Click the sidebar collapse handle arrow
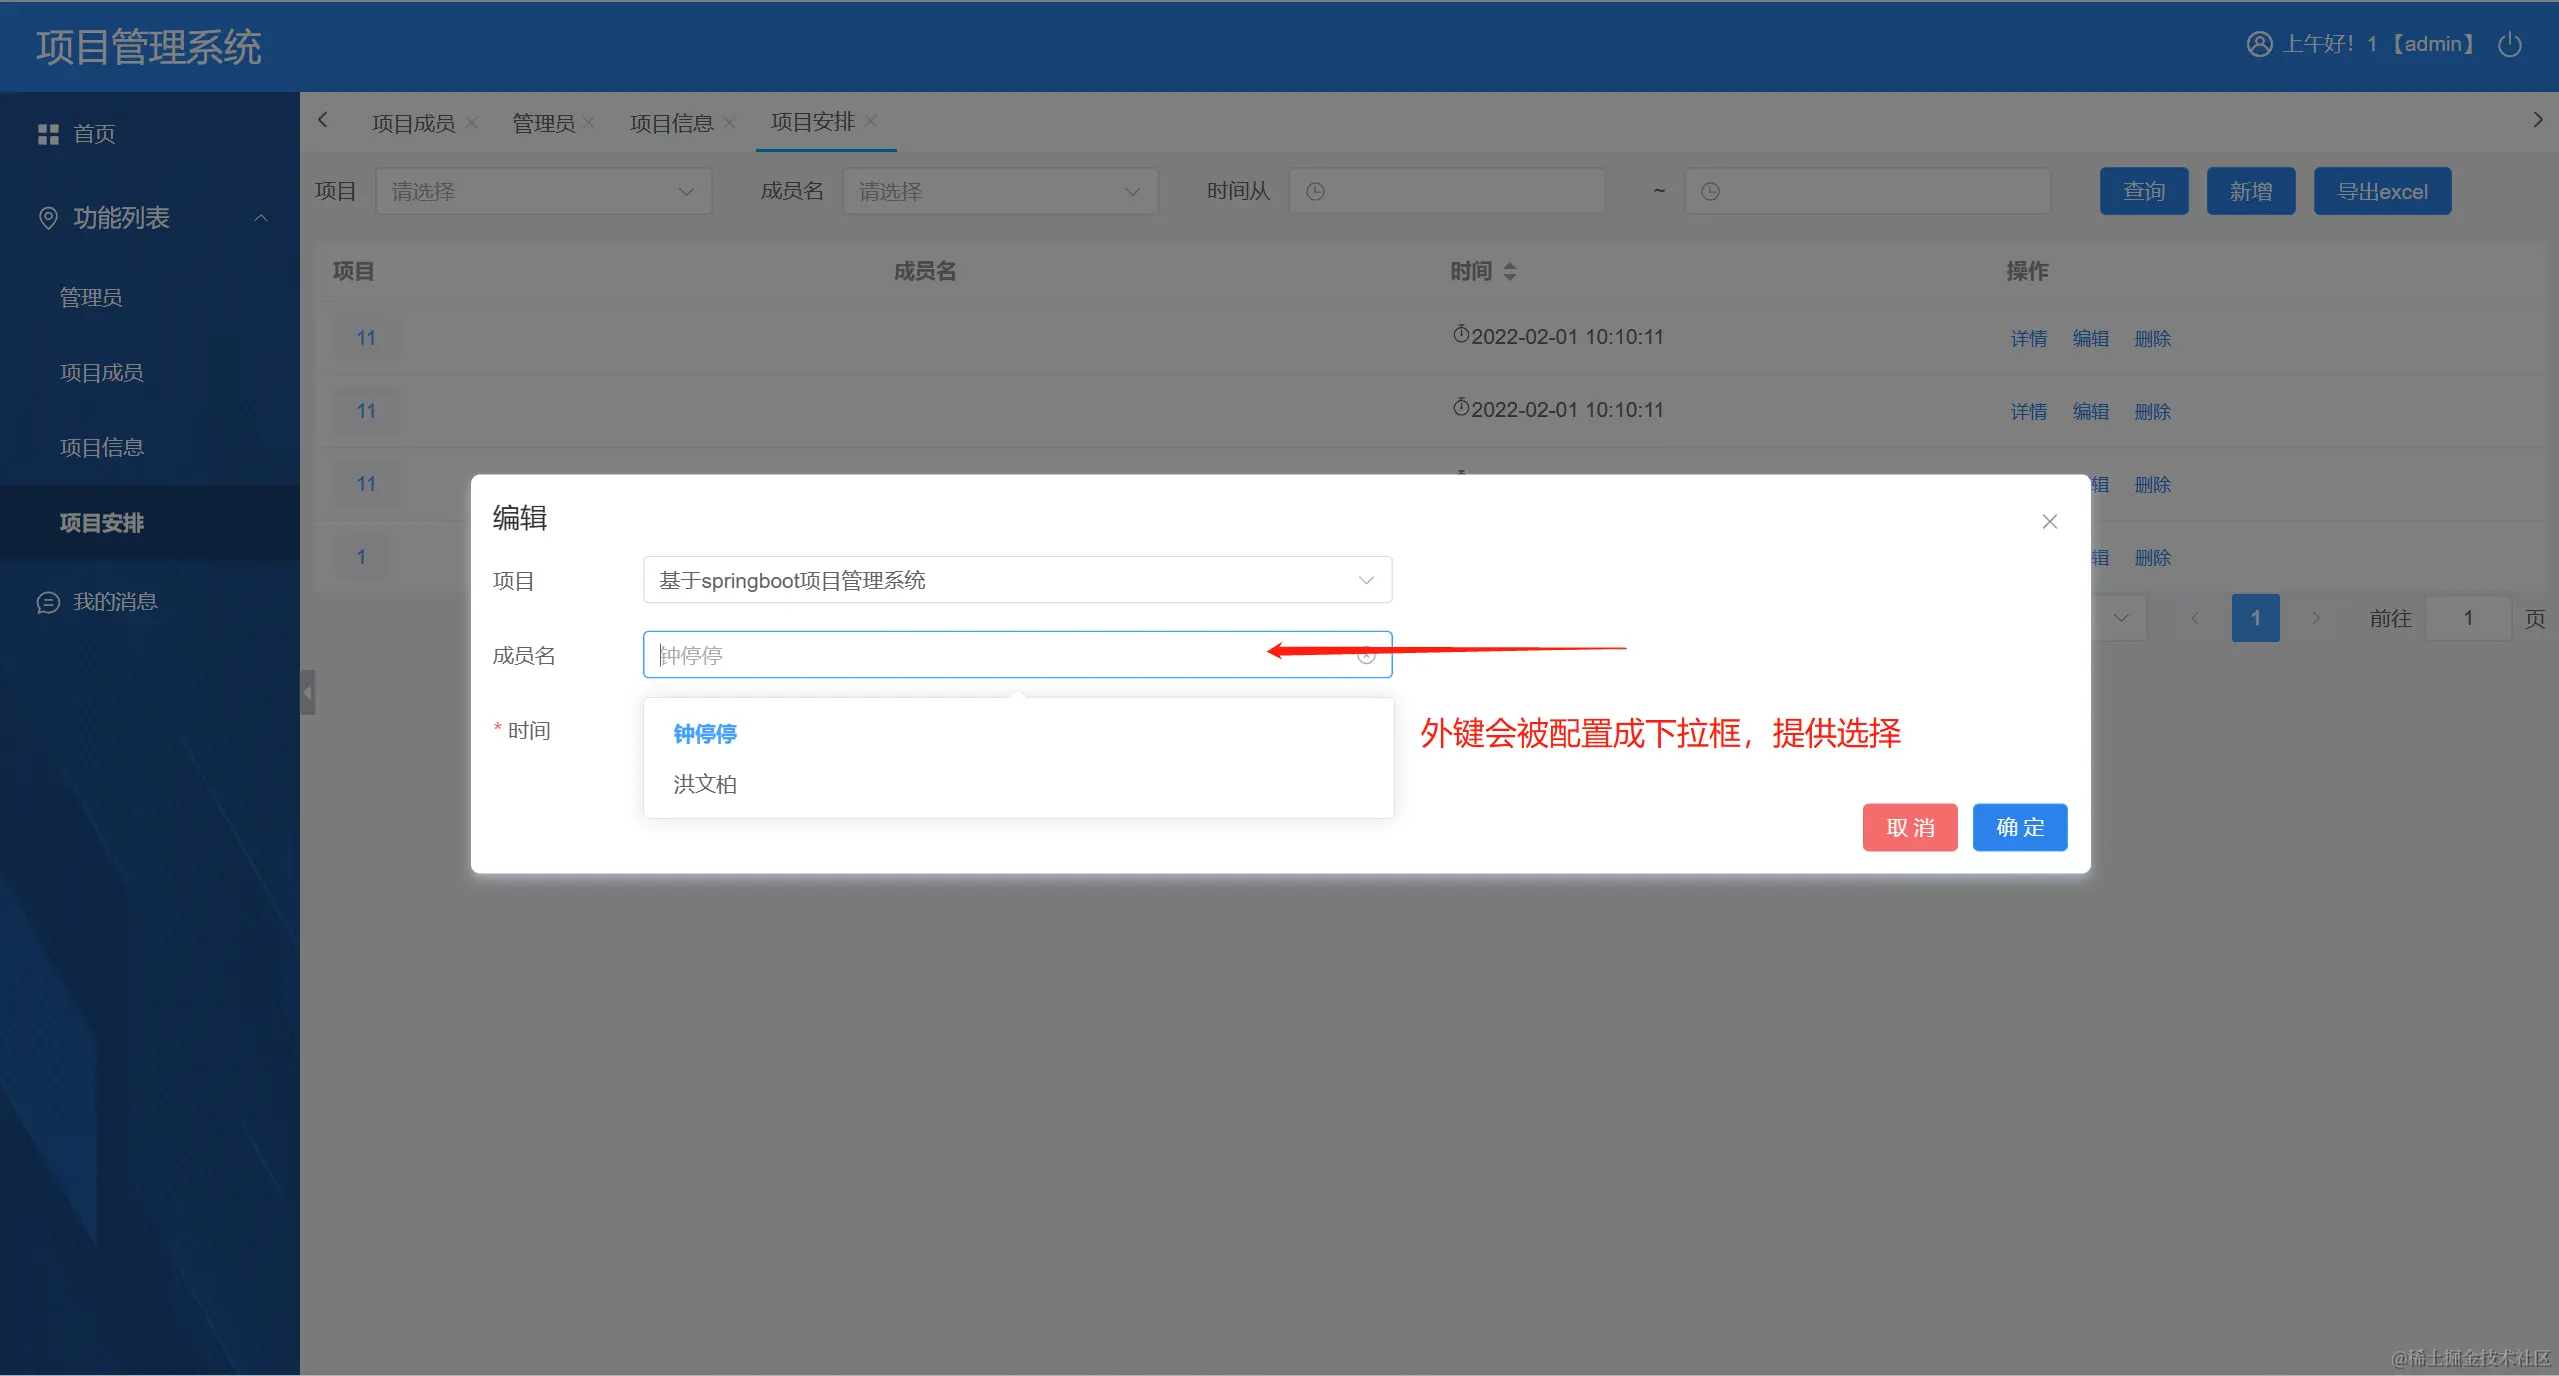This screenshot has width=2559, height=1376. [308, 692]
